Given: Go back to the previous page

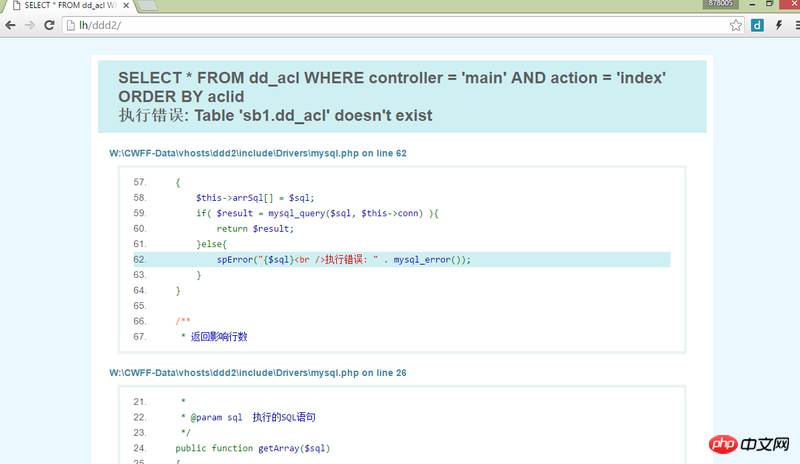Looking at the screenshot, I should tap(10, 25).
